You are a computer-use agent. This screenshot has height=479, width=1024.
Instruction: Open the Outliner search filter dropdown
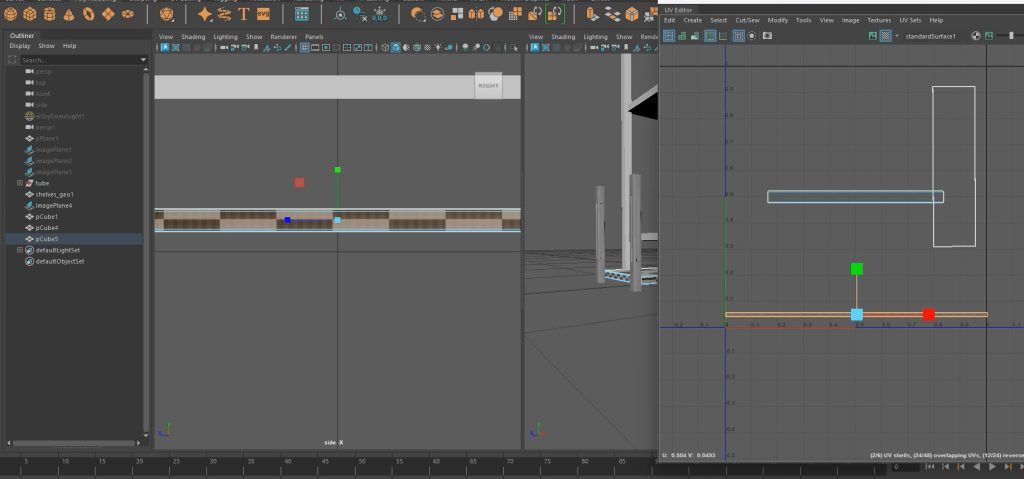click(143, 60)
